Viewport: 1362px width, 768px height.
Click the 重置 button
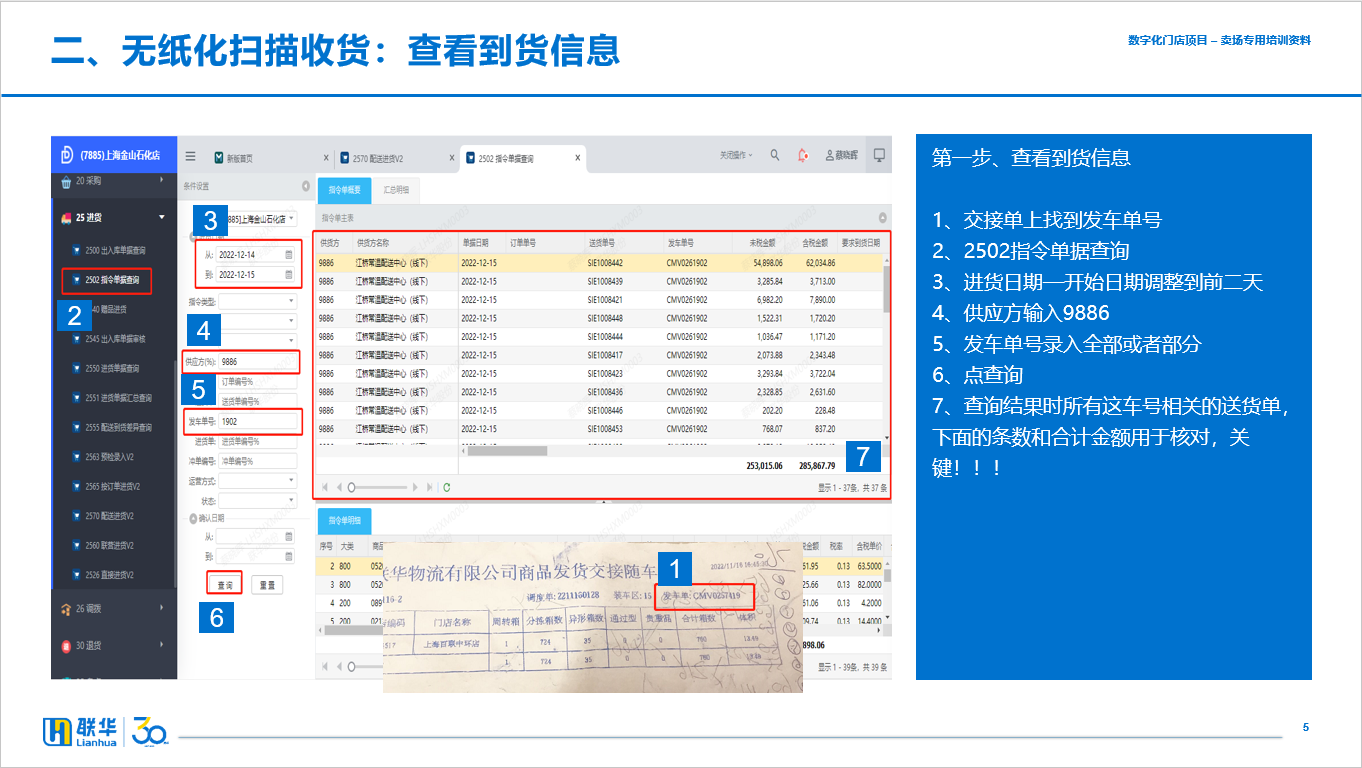267,584
